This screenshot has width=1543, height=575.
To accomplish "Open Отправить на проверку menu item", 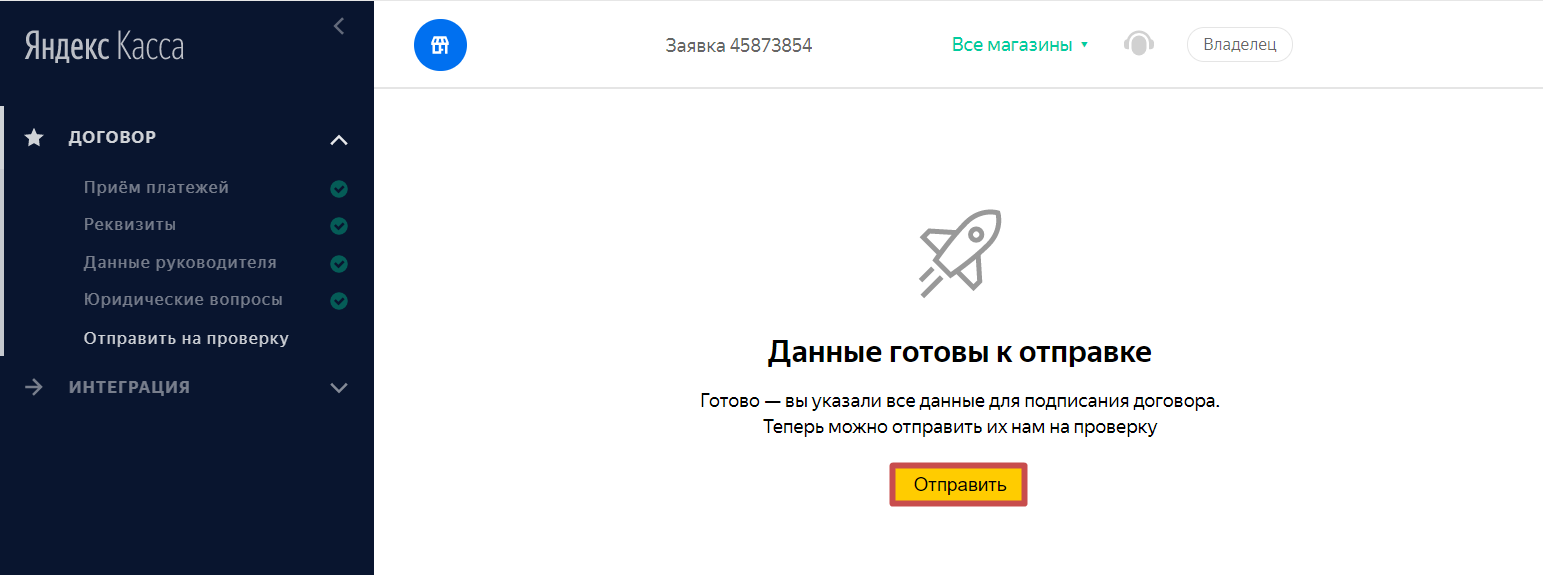I will point(186,338).
